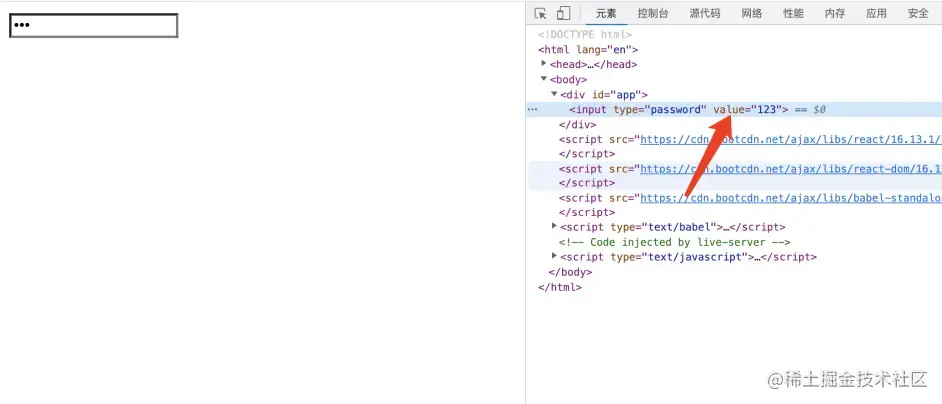Open the 内存 tab
The width and height of the screenshot is (942, 404).
click(x=835, y=13)
